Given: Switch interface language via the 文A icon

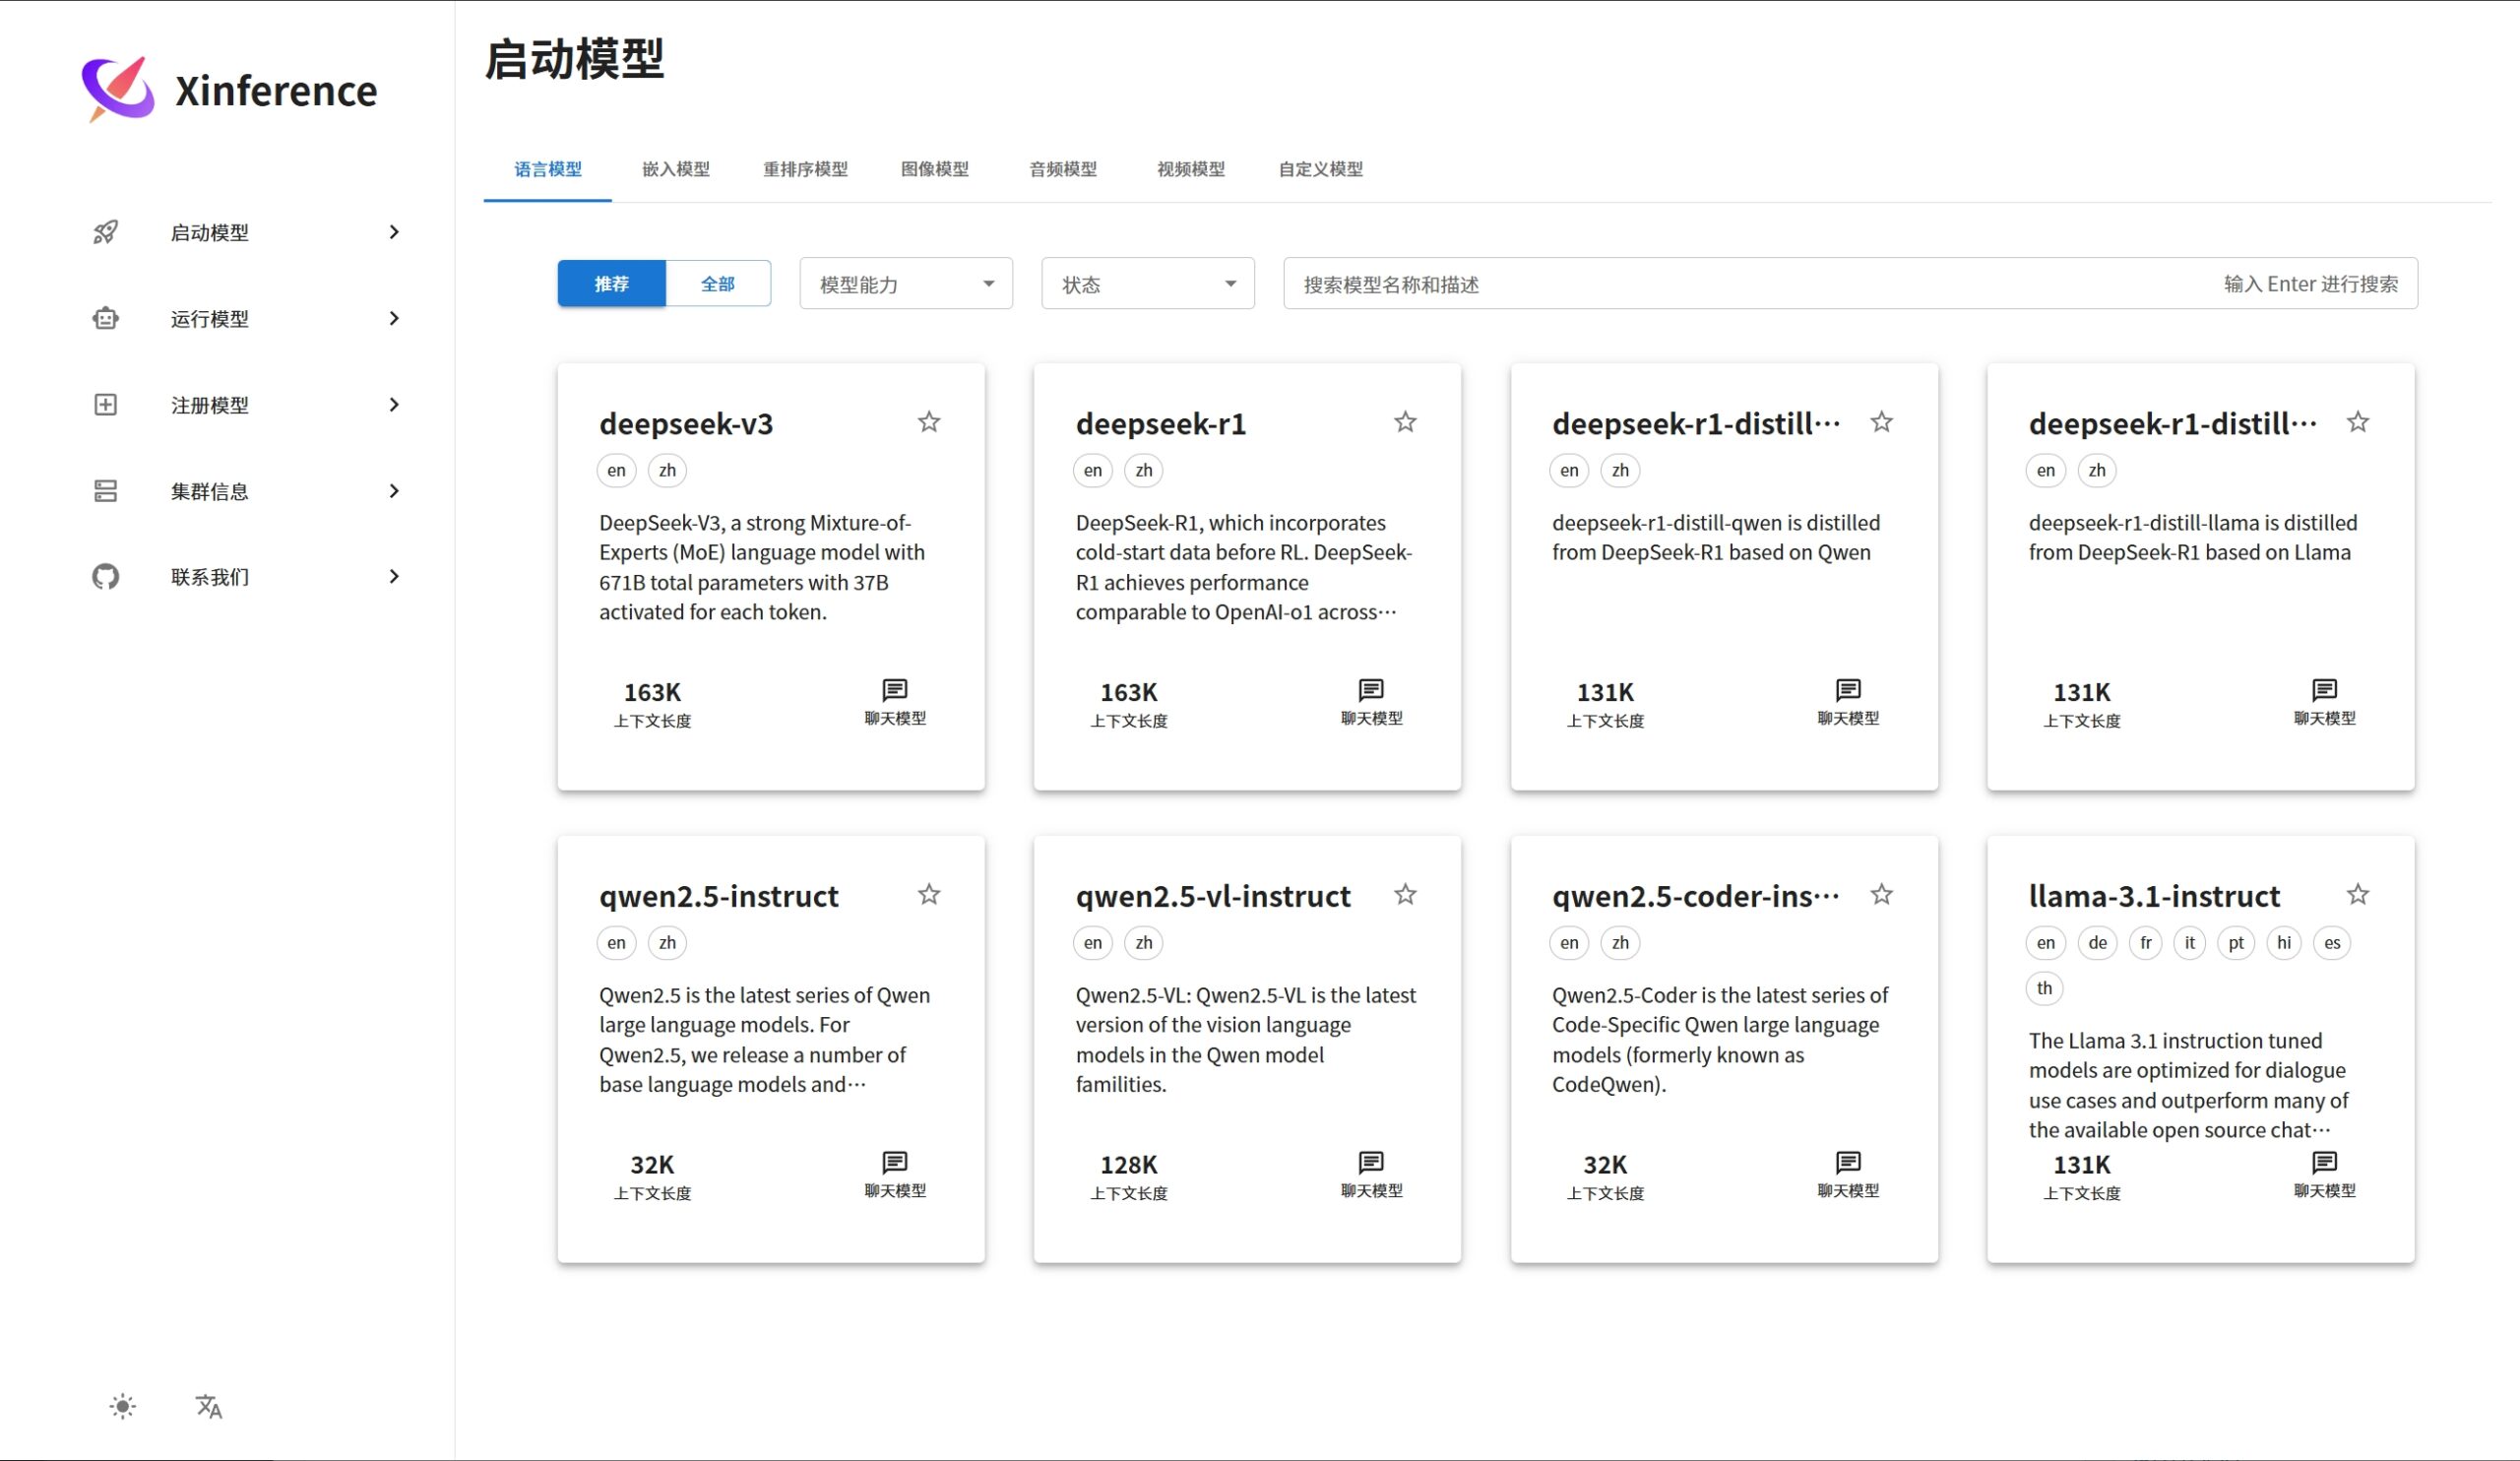Looking at the screenshot, I should [x=207, y=1406].
